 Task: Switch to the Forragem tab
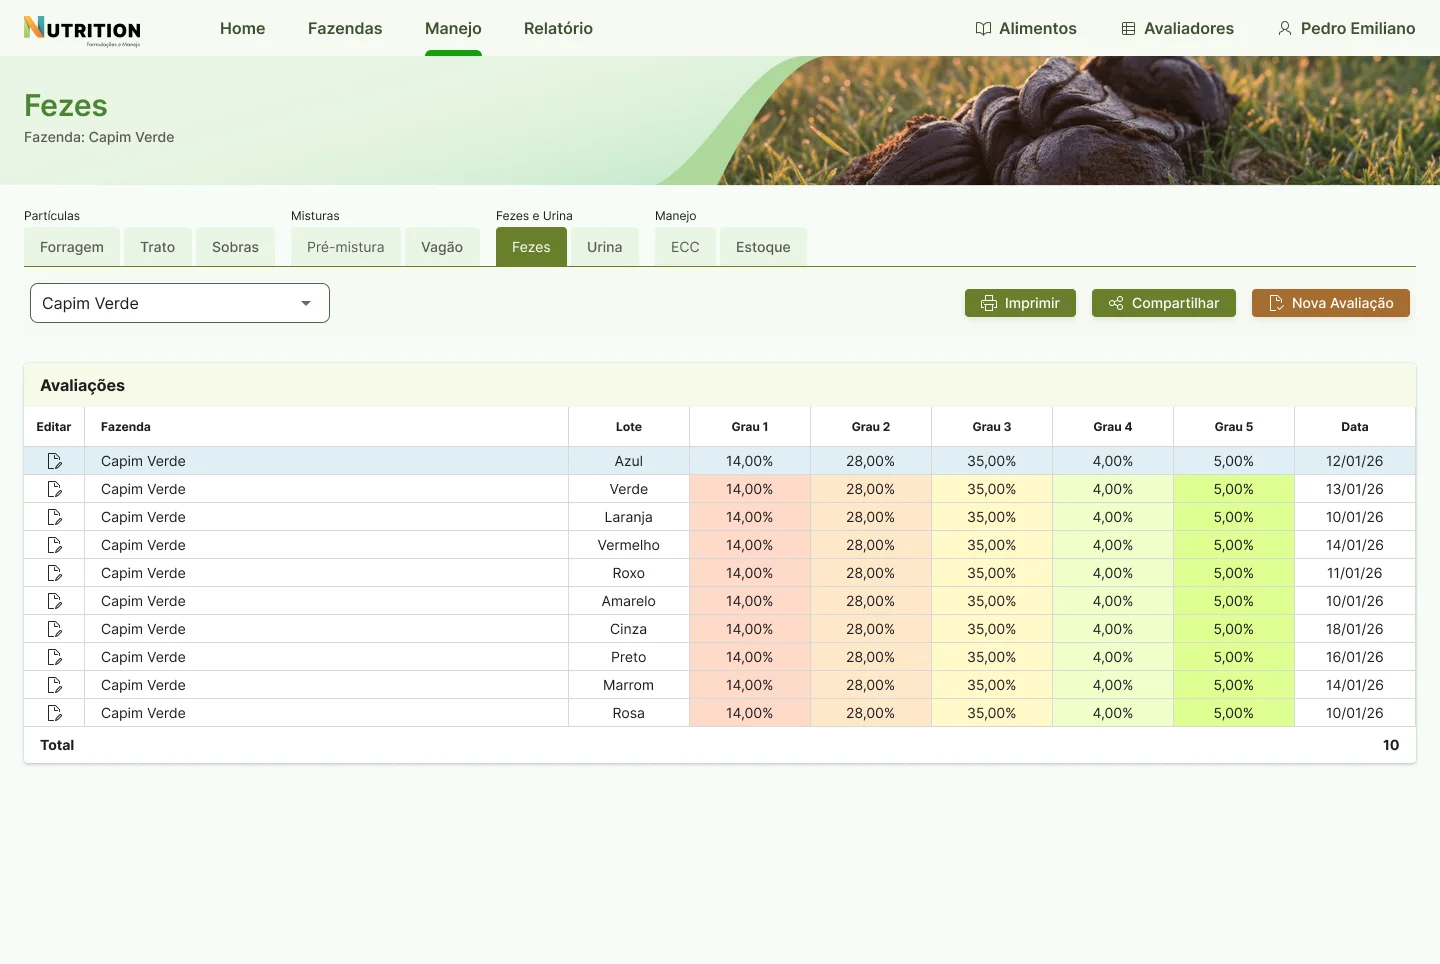[x=72, y=247]
